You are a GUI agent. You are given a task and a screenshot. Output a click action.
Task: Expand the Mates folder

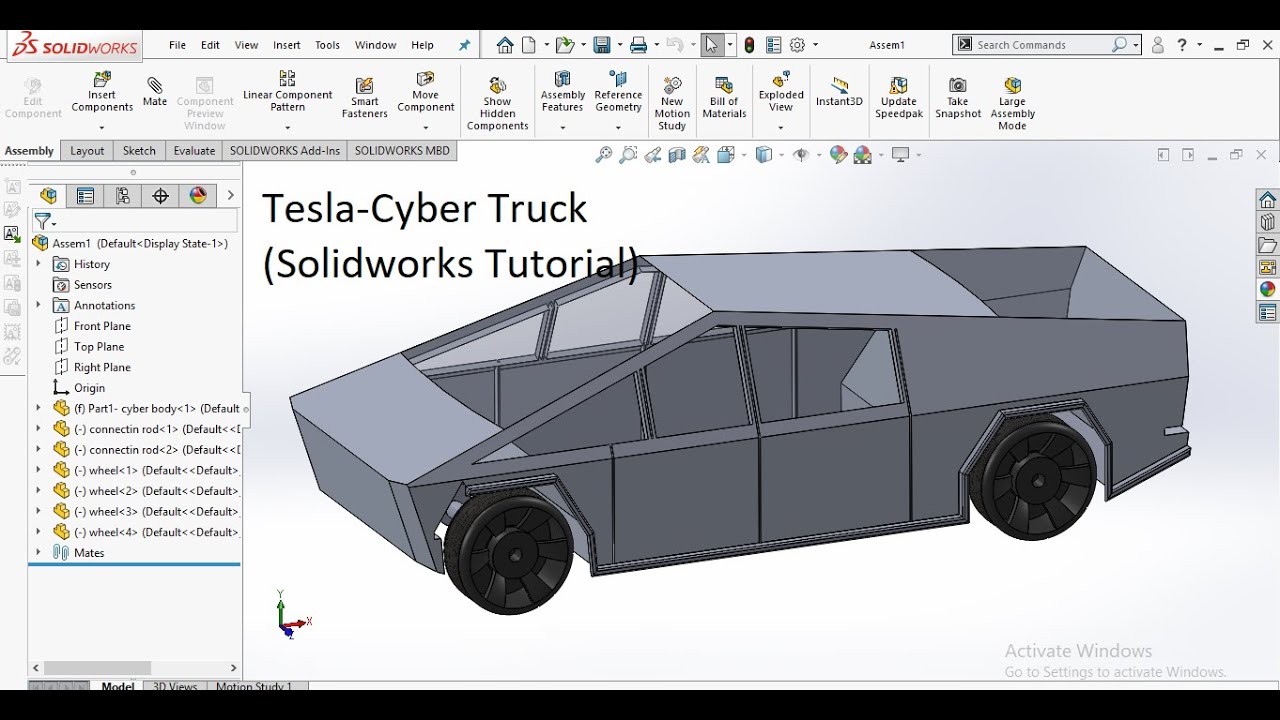pyautogui.click(x=38, y=552)
